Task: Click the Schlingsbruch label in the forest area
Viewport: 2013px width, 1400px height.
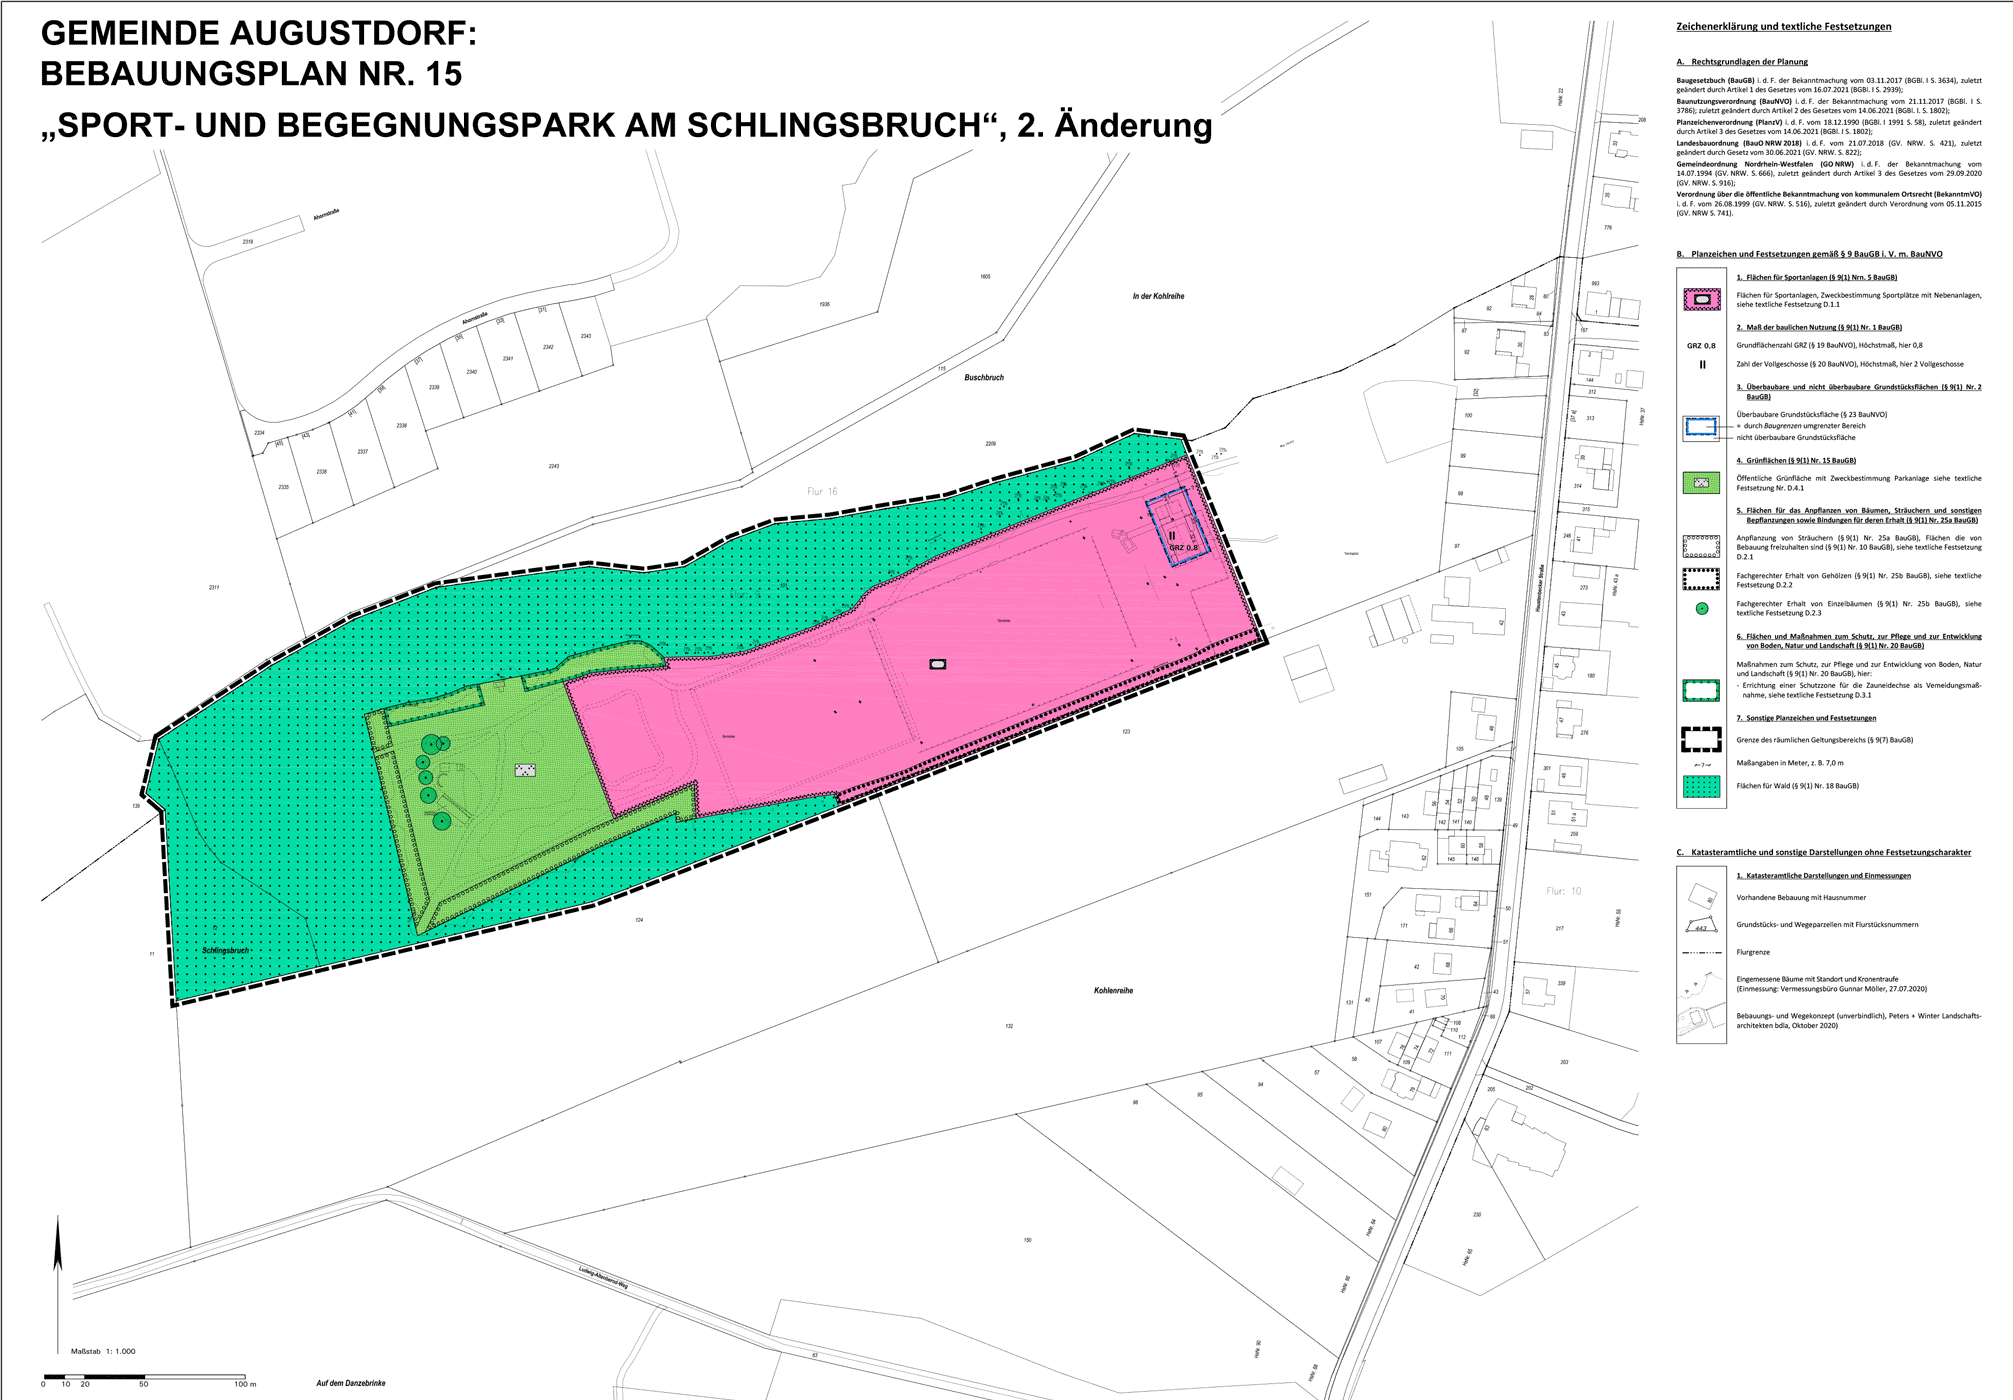Action: [x=226, y=951]
